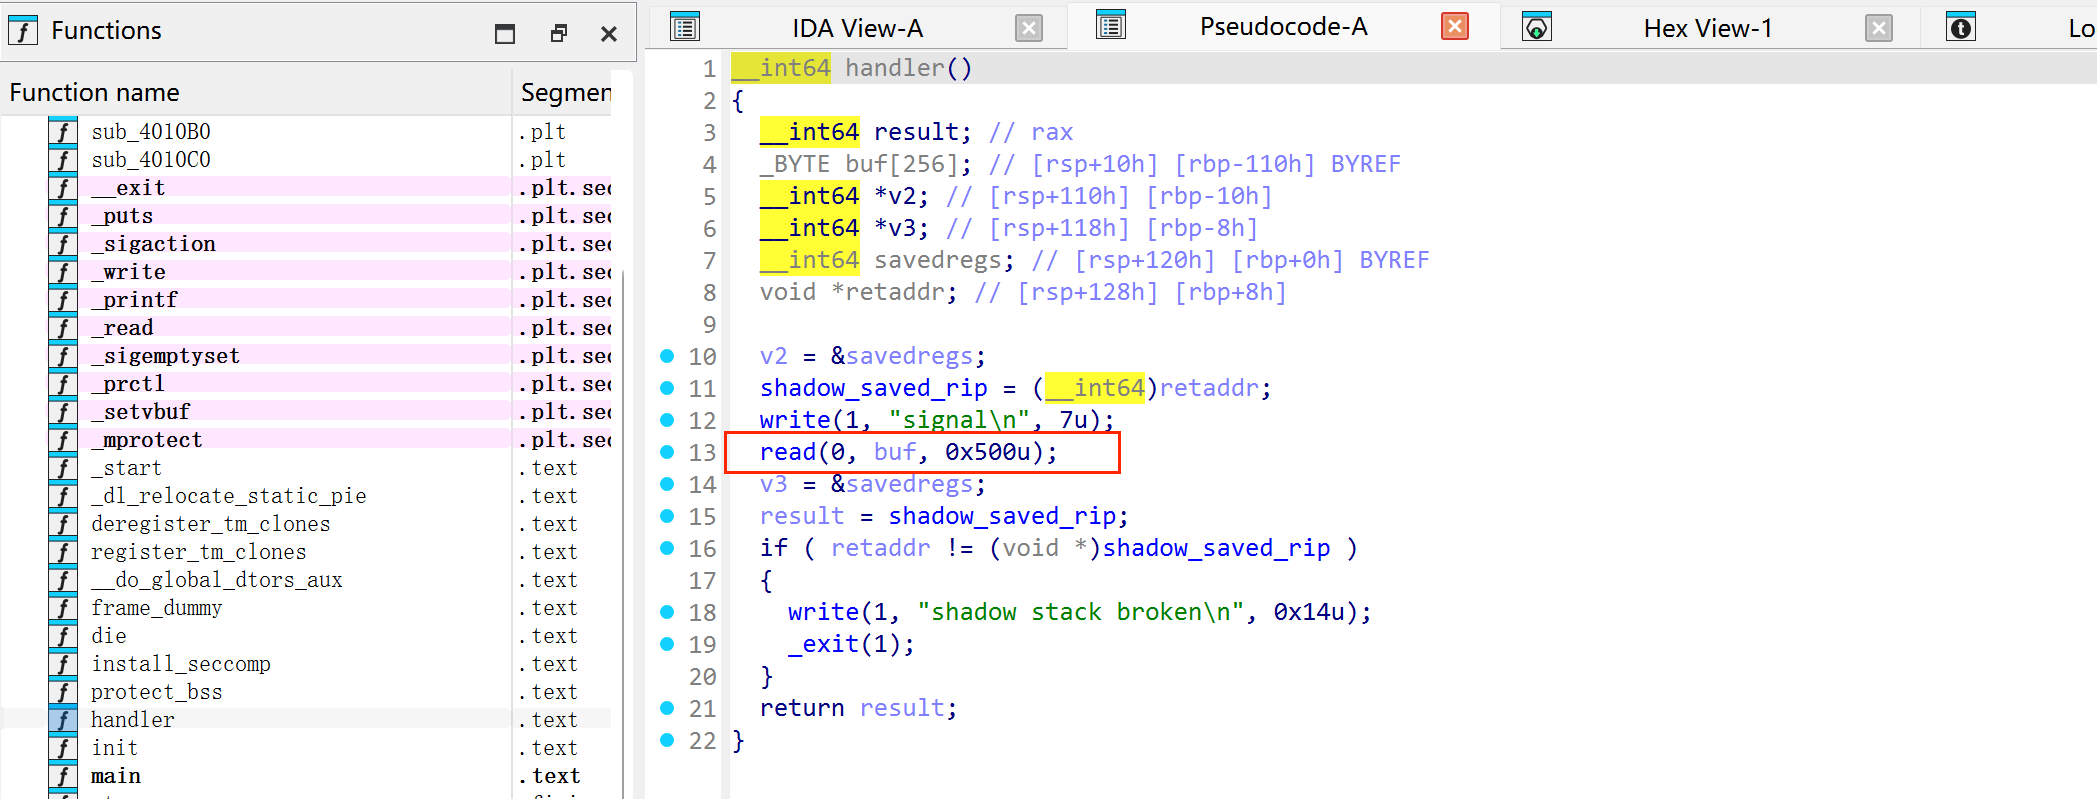Screen dimensions: 2097x799
Task: Select the register_tm_clones function row
Action: click(306, 552)
